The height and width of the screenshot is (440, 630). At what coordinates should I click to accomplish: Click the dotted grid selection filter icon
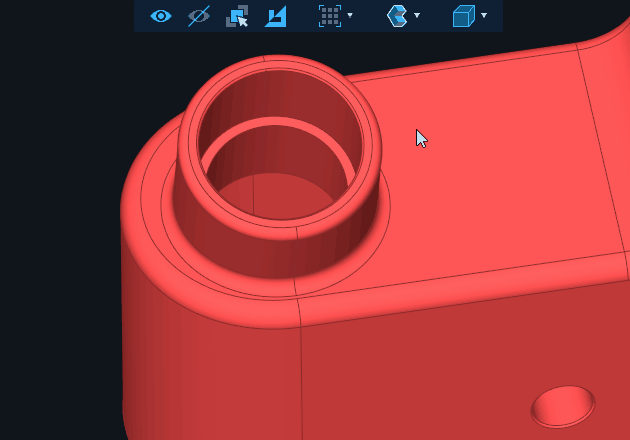click(x=329, y=16)
